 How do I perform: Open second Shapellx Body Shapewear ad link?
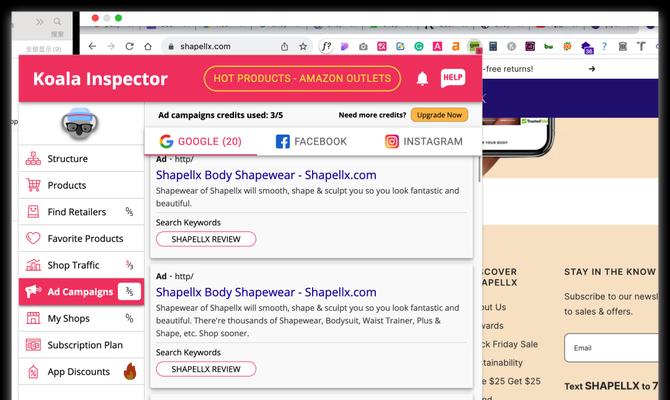point(266,292)
